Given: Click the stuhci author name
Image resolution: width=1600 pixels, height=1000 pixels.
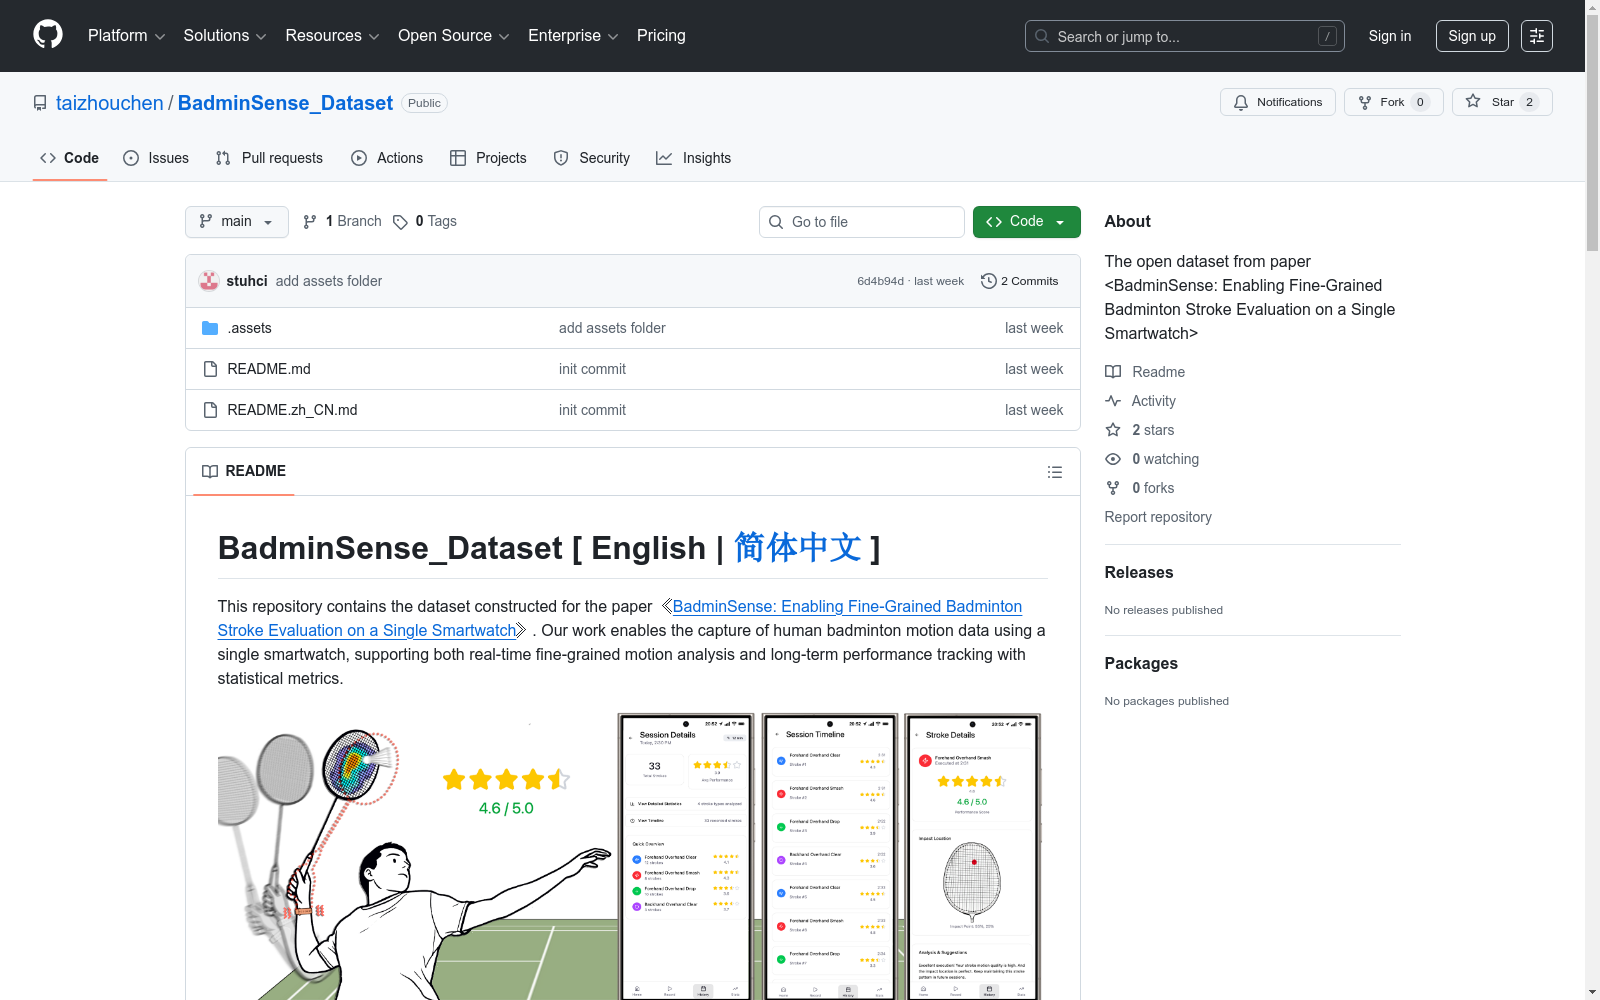Looking at the screenshot, I should [x=247, y=281].
